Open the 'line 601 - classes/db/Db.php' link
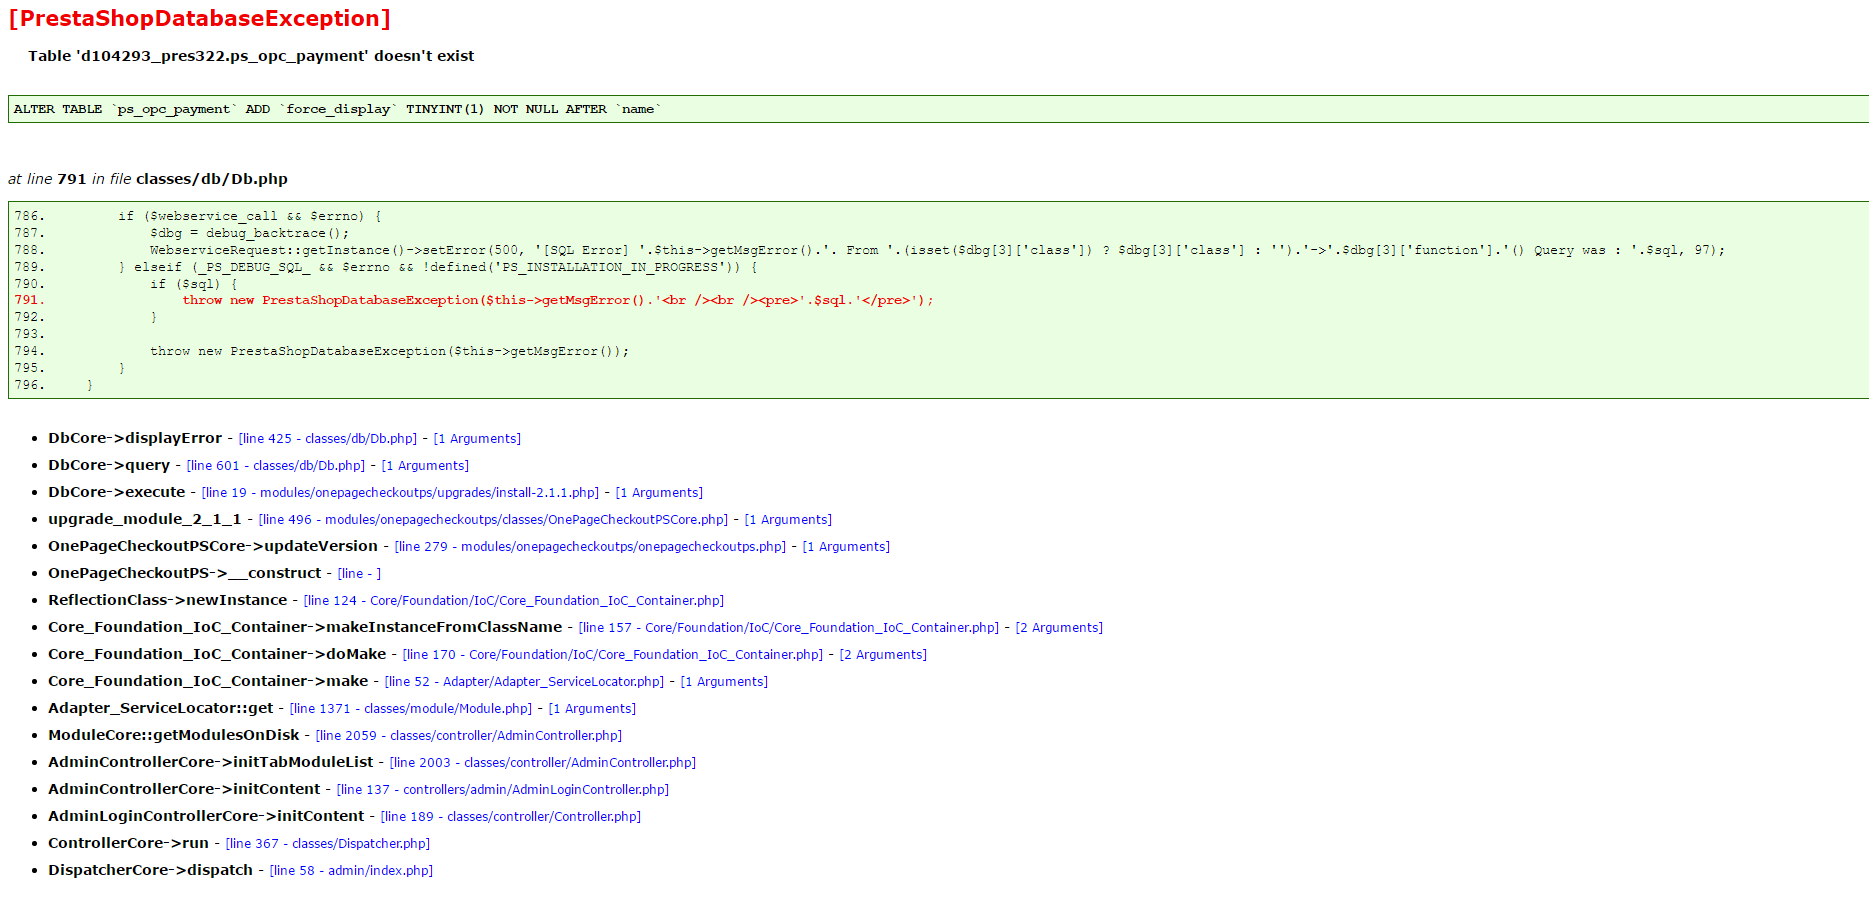This screenshot has width=1869, height=905. pos(276,466)
